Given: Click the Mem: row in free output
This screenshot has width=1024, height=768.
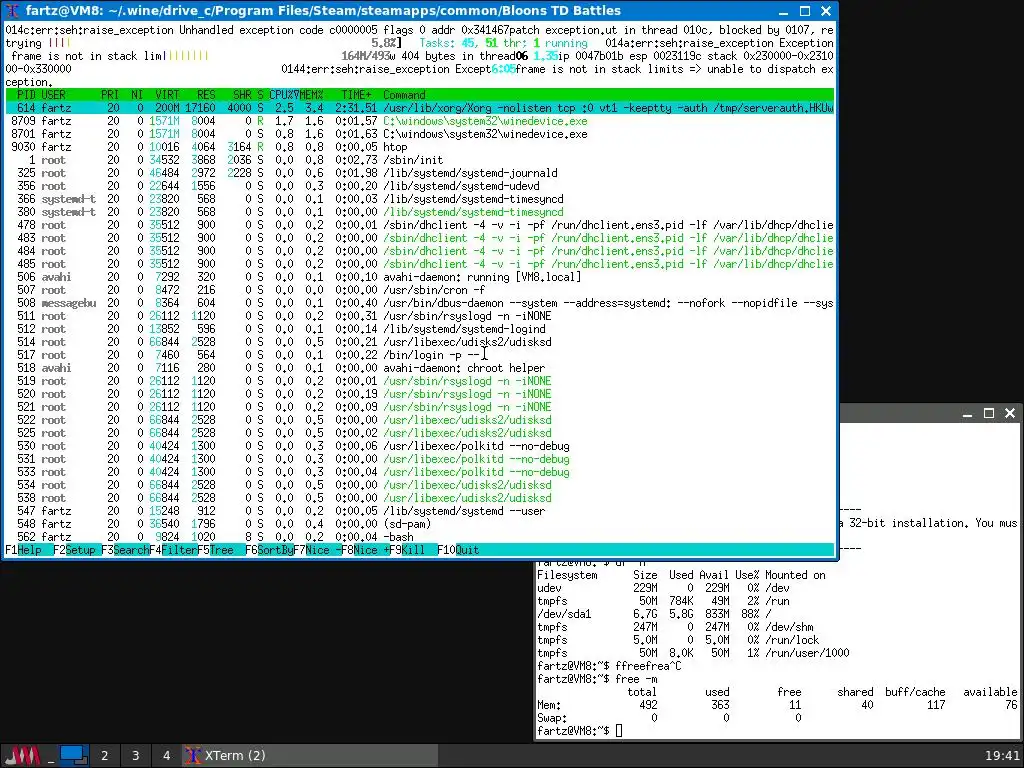Looking at the screenshot, I should pos(777,705).
